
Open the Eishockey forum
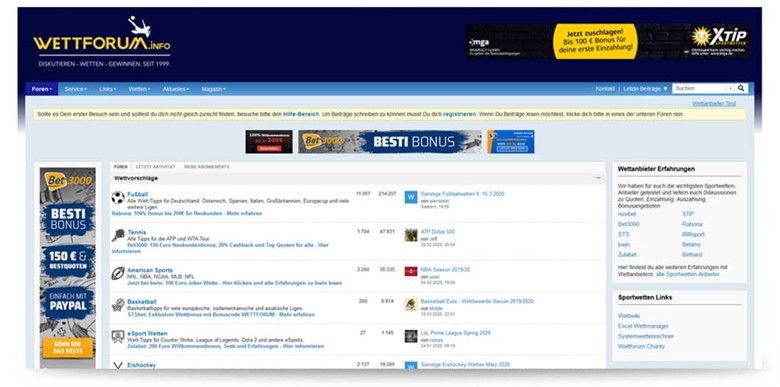click(141, 365)
